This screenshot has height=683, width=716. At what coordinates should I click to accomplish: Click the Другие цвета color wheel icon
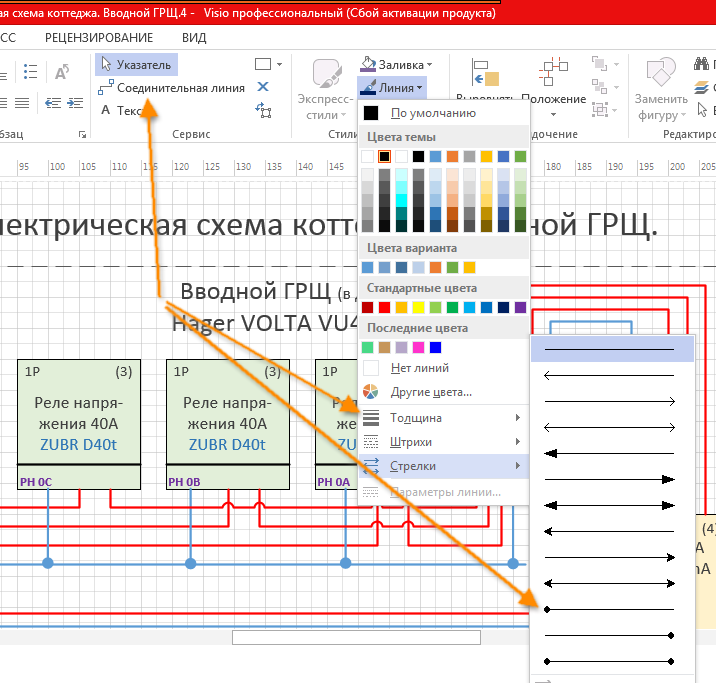tap(370, 392)
